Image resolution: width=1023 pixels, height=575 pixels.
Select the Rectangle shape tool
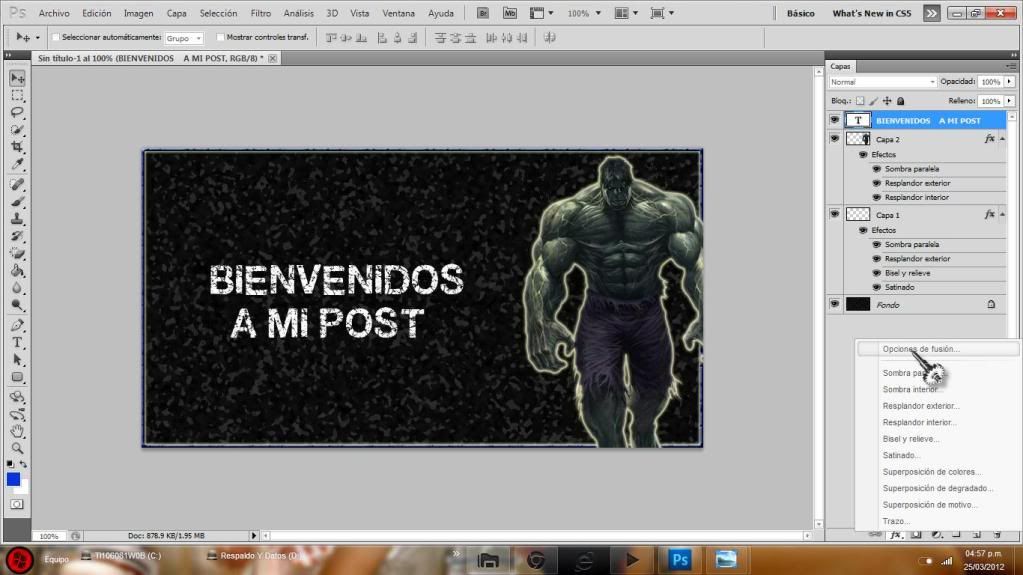pos(18,377)
